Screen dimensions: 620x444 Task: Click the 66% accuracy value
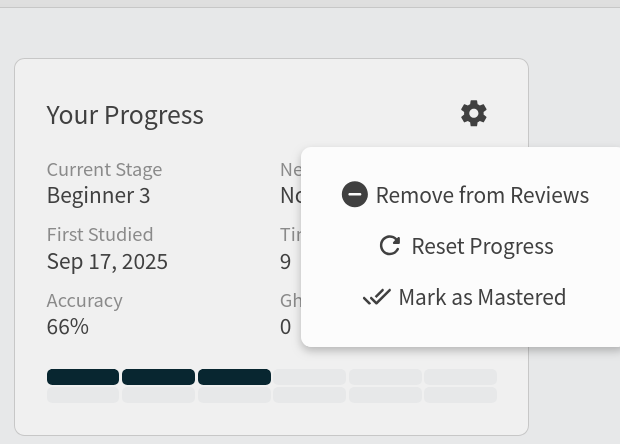pyautogui.click(x=68, y=326)
